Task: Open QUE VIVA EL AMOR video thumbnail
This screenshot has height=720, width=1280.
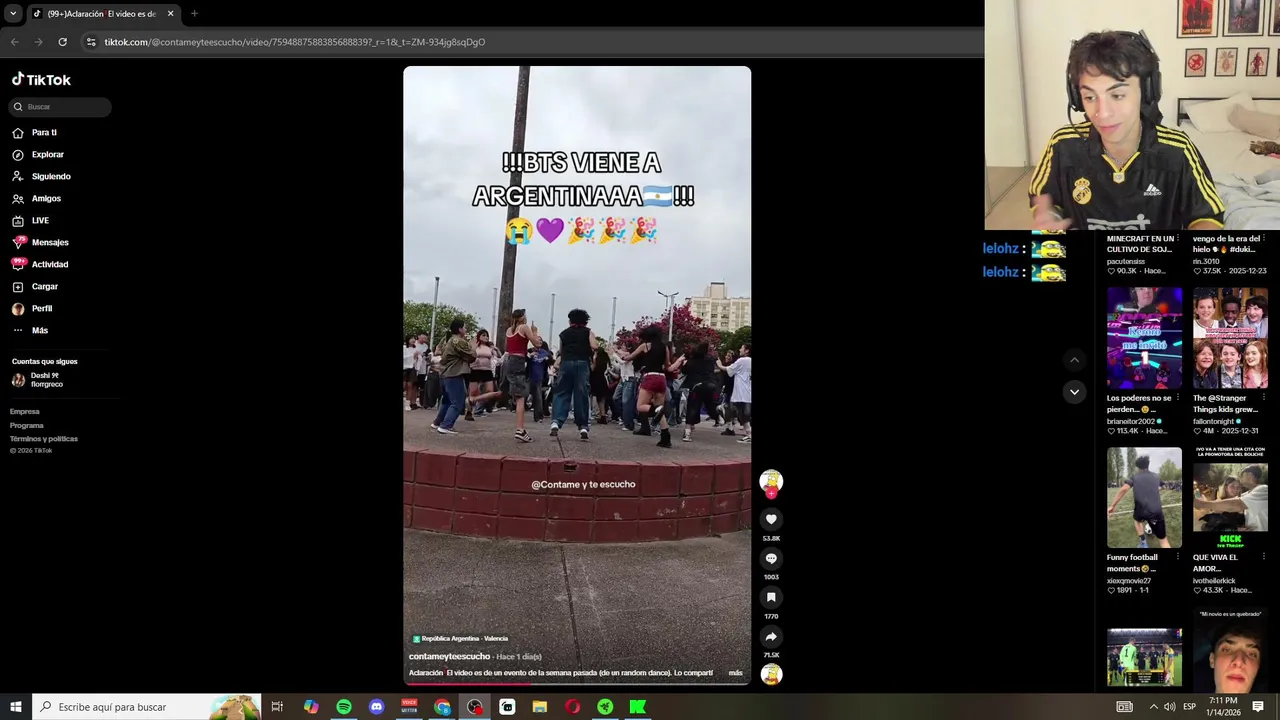Action: [x=1230, y=498]
